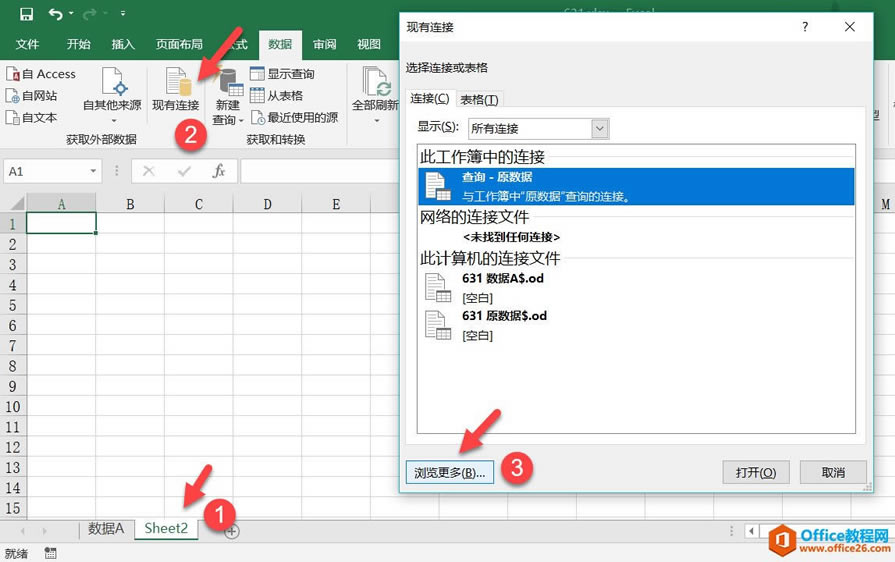Image resolution: width=895 pixels, height=562 pixels.
Task: Click the 631 原数据$.od file icon
Action: (438, 325)
